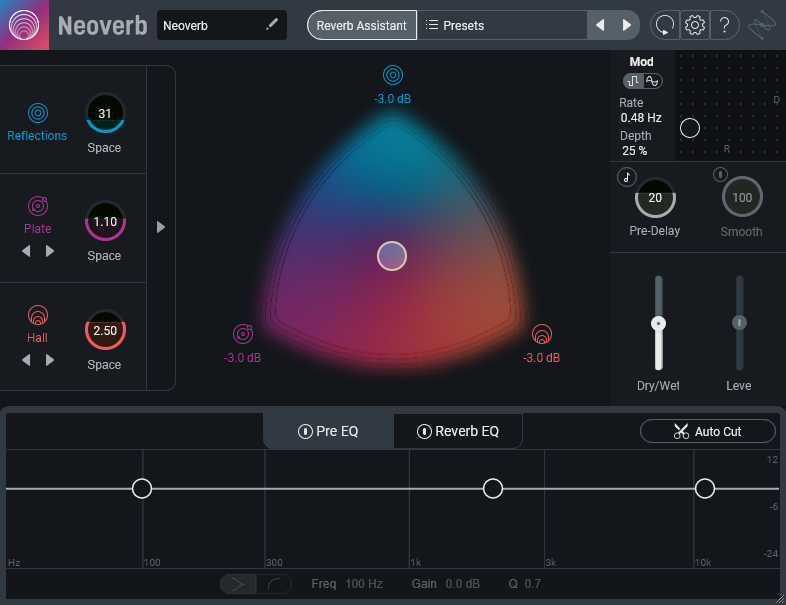Image resolution: width=786 pixels, height=605 pixels.
Task: Switch to the Reverb EQ tab
Action: point(458,432)
